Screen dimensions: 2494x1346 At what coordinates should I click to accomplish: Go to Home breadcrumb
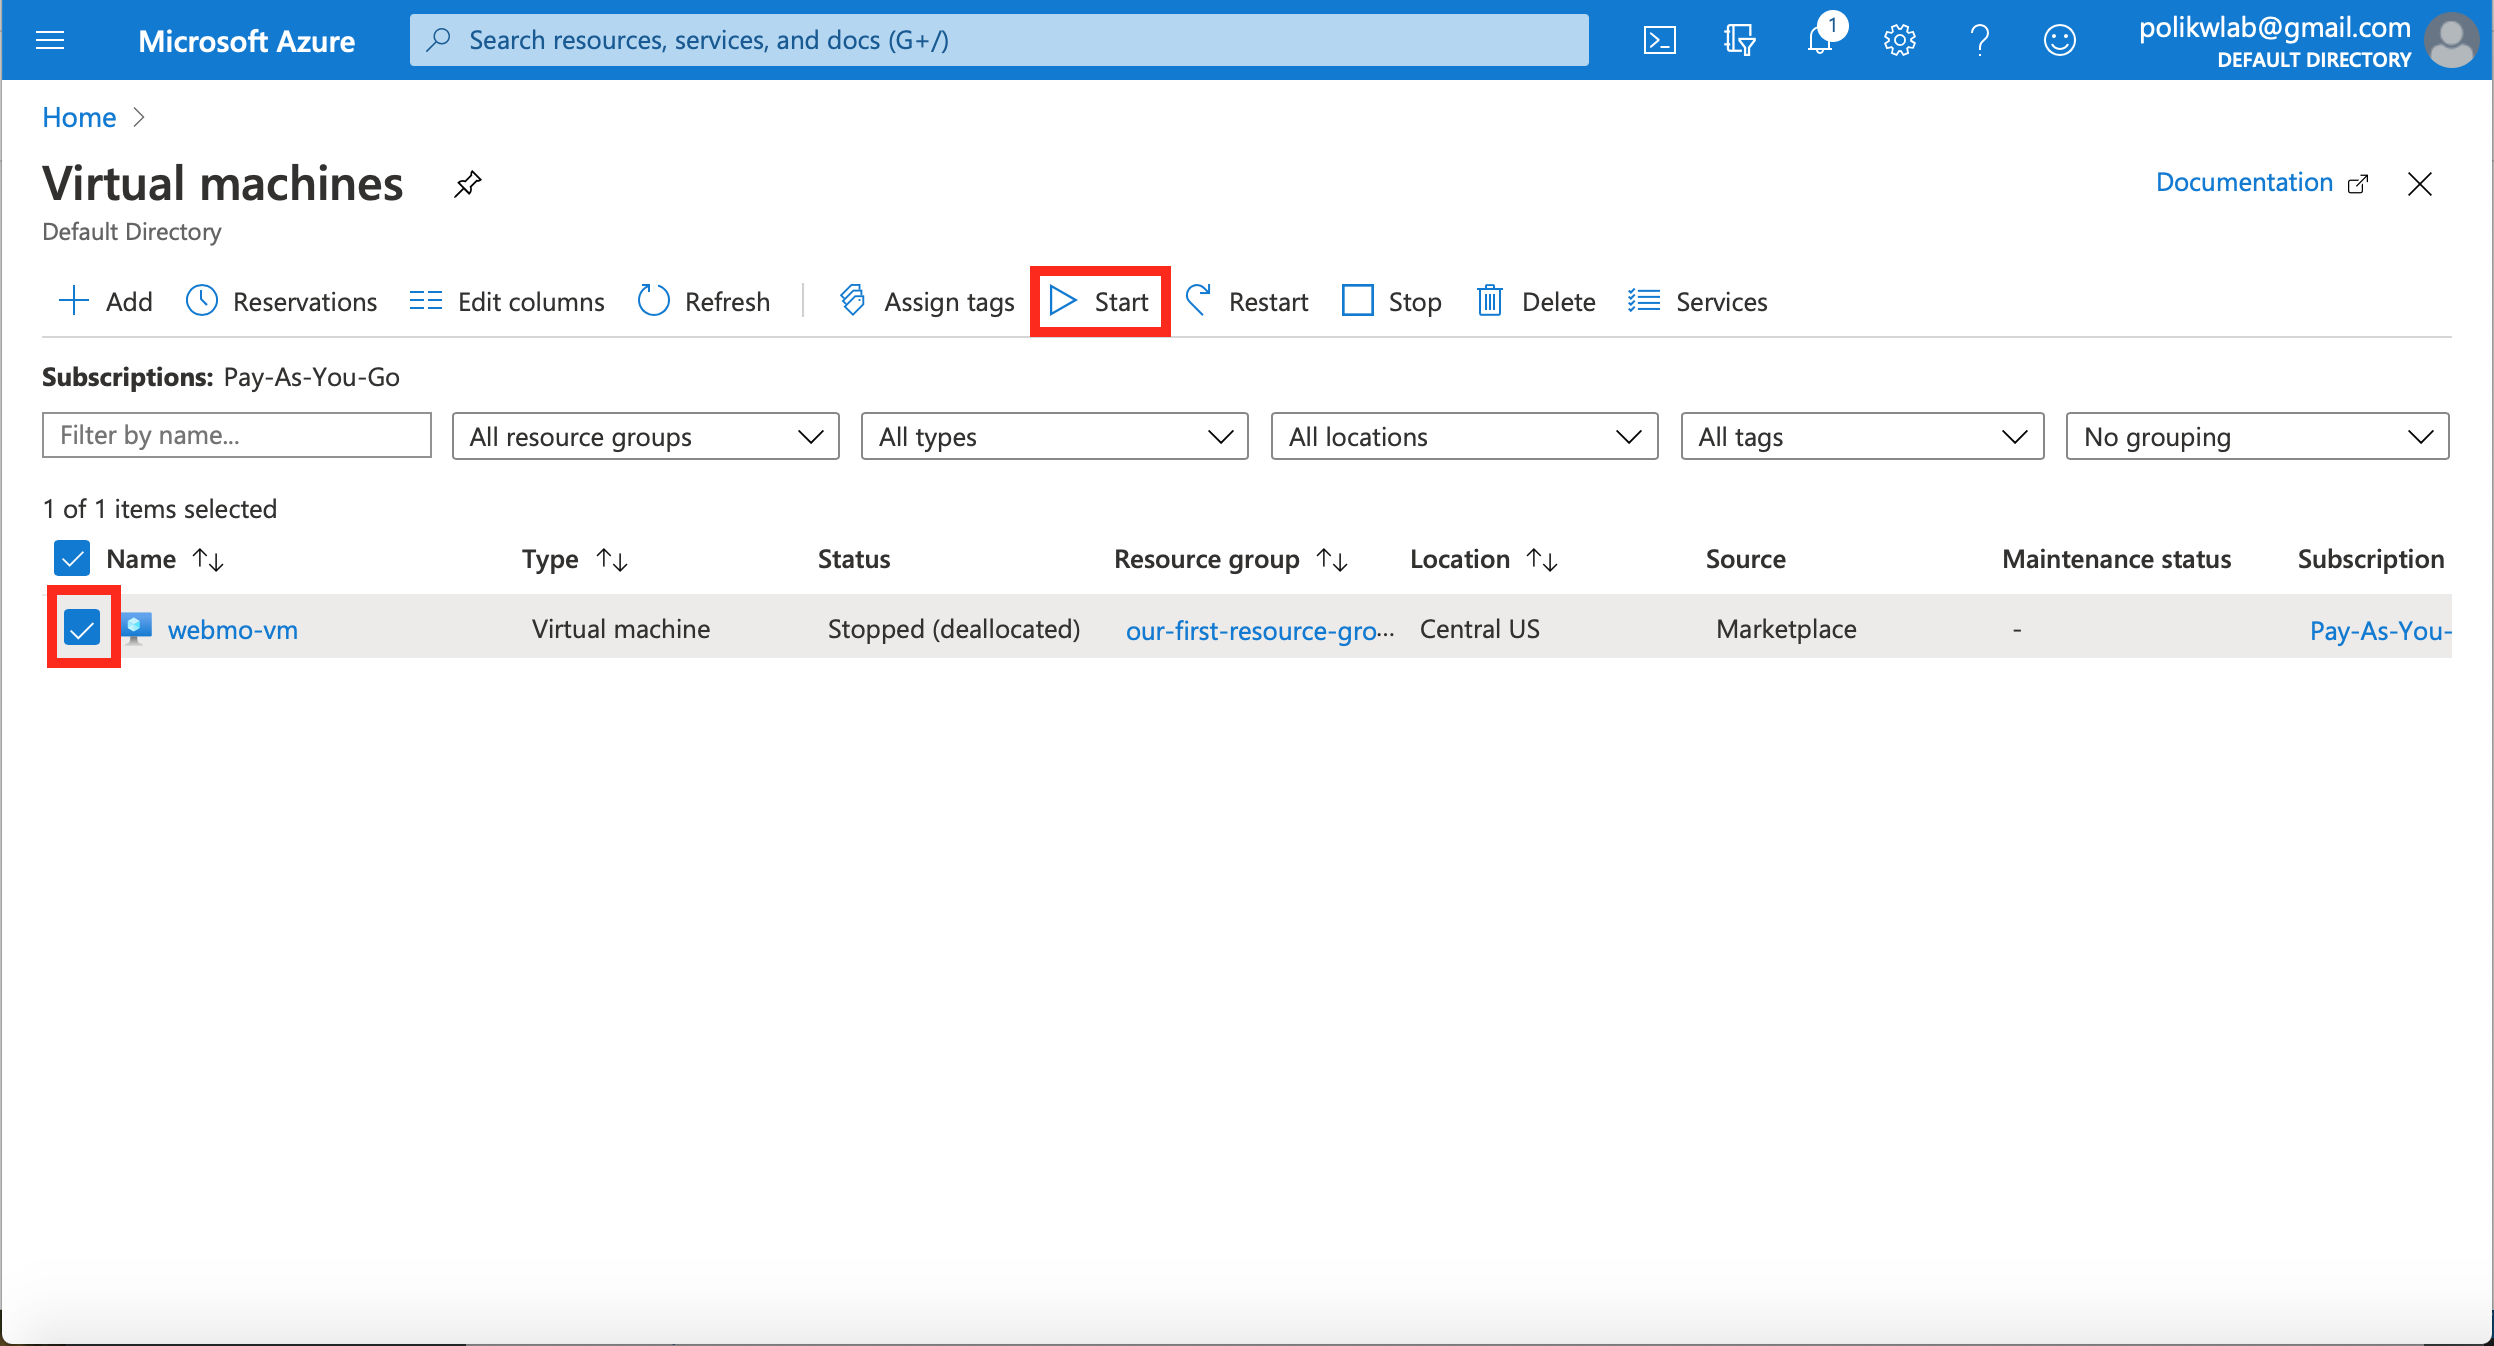tap(79, 118)
